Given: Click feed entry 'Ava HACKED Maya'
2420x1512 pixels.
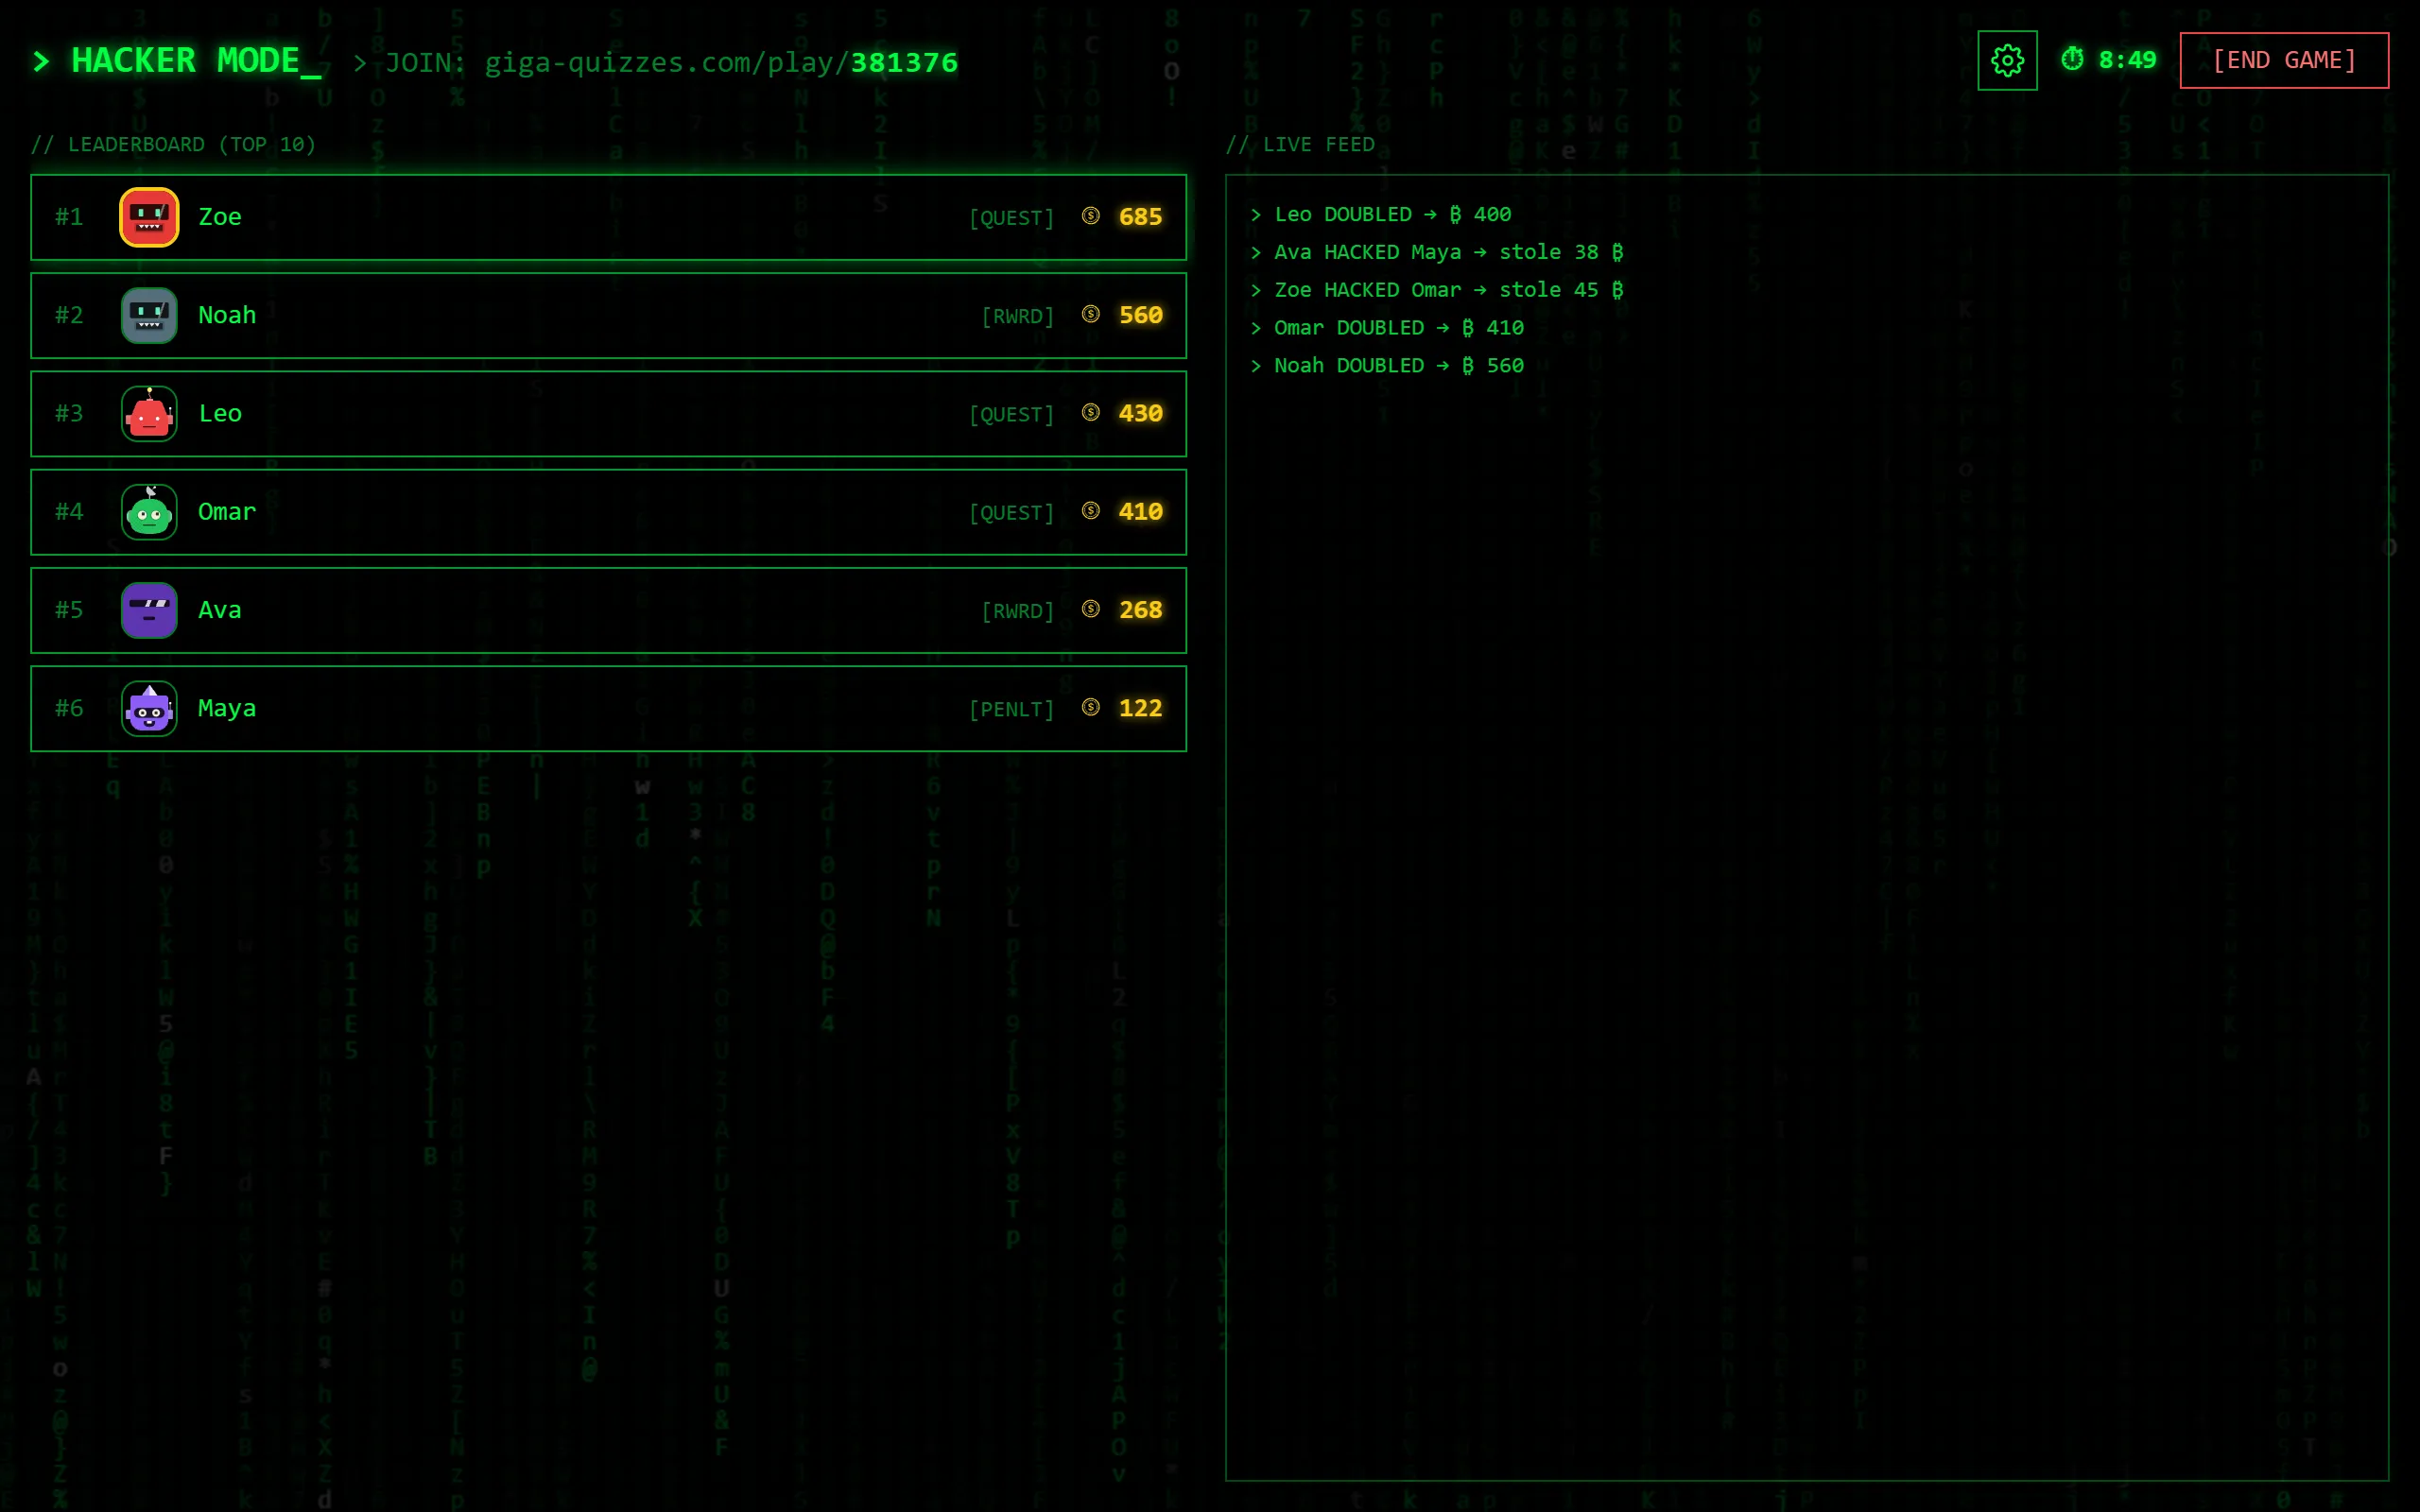Looking at the screenshot, I should [1437, 252].
